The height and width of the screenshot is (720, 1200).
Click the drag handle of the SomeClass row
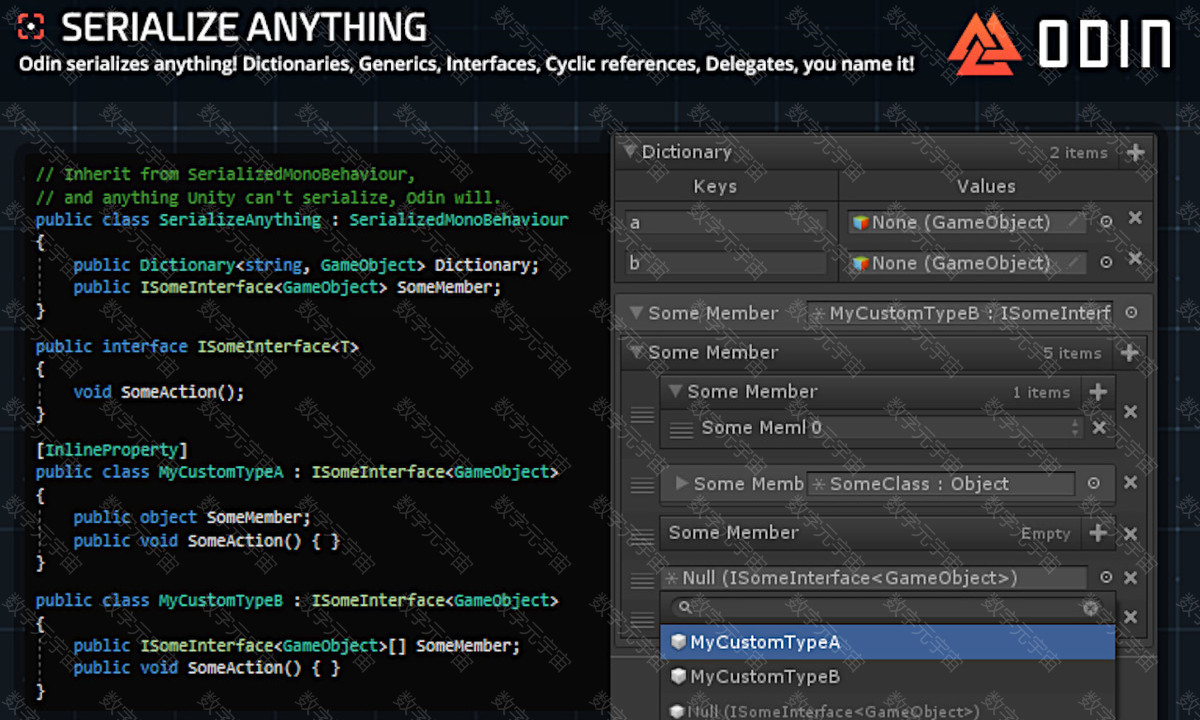coord(642,485)
